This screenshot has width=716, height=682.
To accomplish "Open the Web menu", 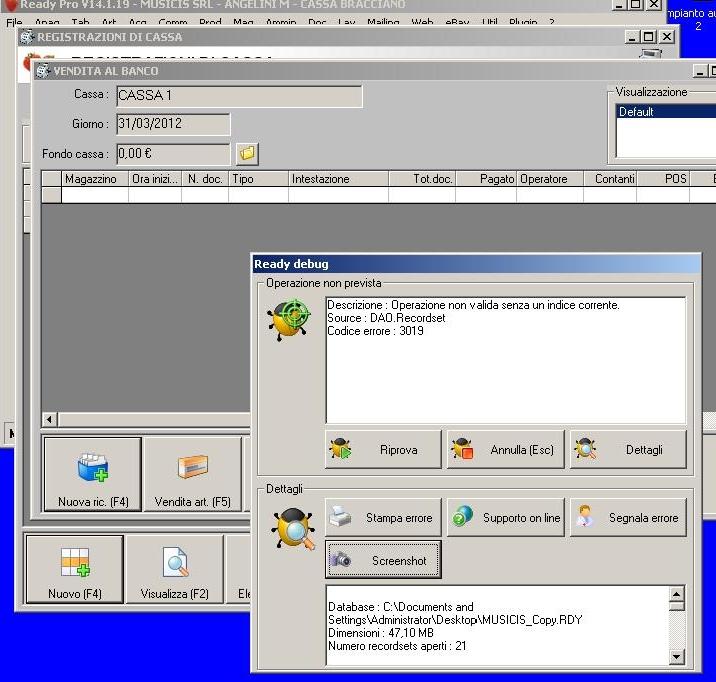I will pyautogui.click(x=422, y=22).
